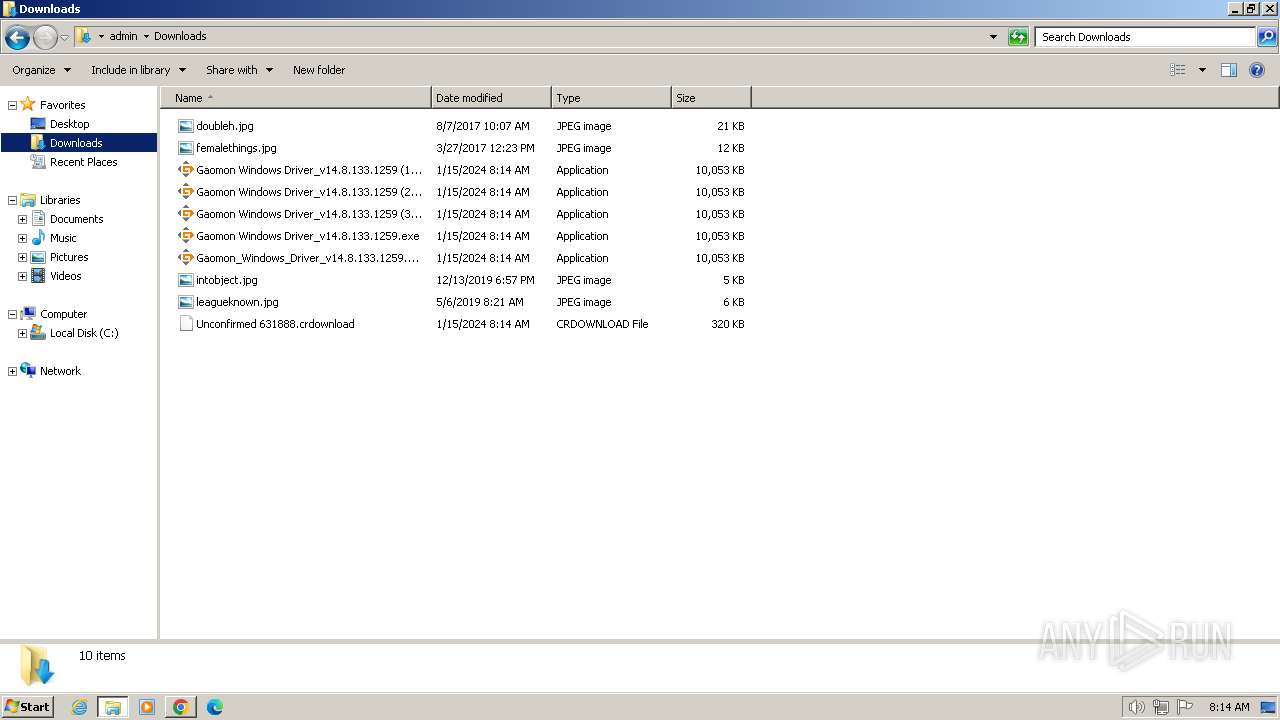Expand Local Disk (C:)
The width and height of the screenshot is (1280, 720).
(22, 333)
